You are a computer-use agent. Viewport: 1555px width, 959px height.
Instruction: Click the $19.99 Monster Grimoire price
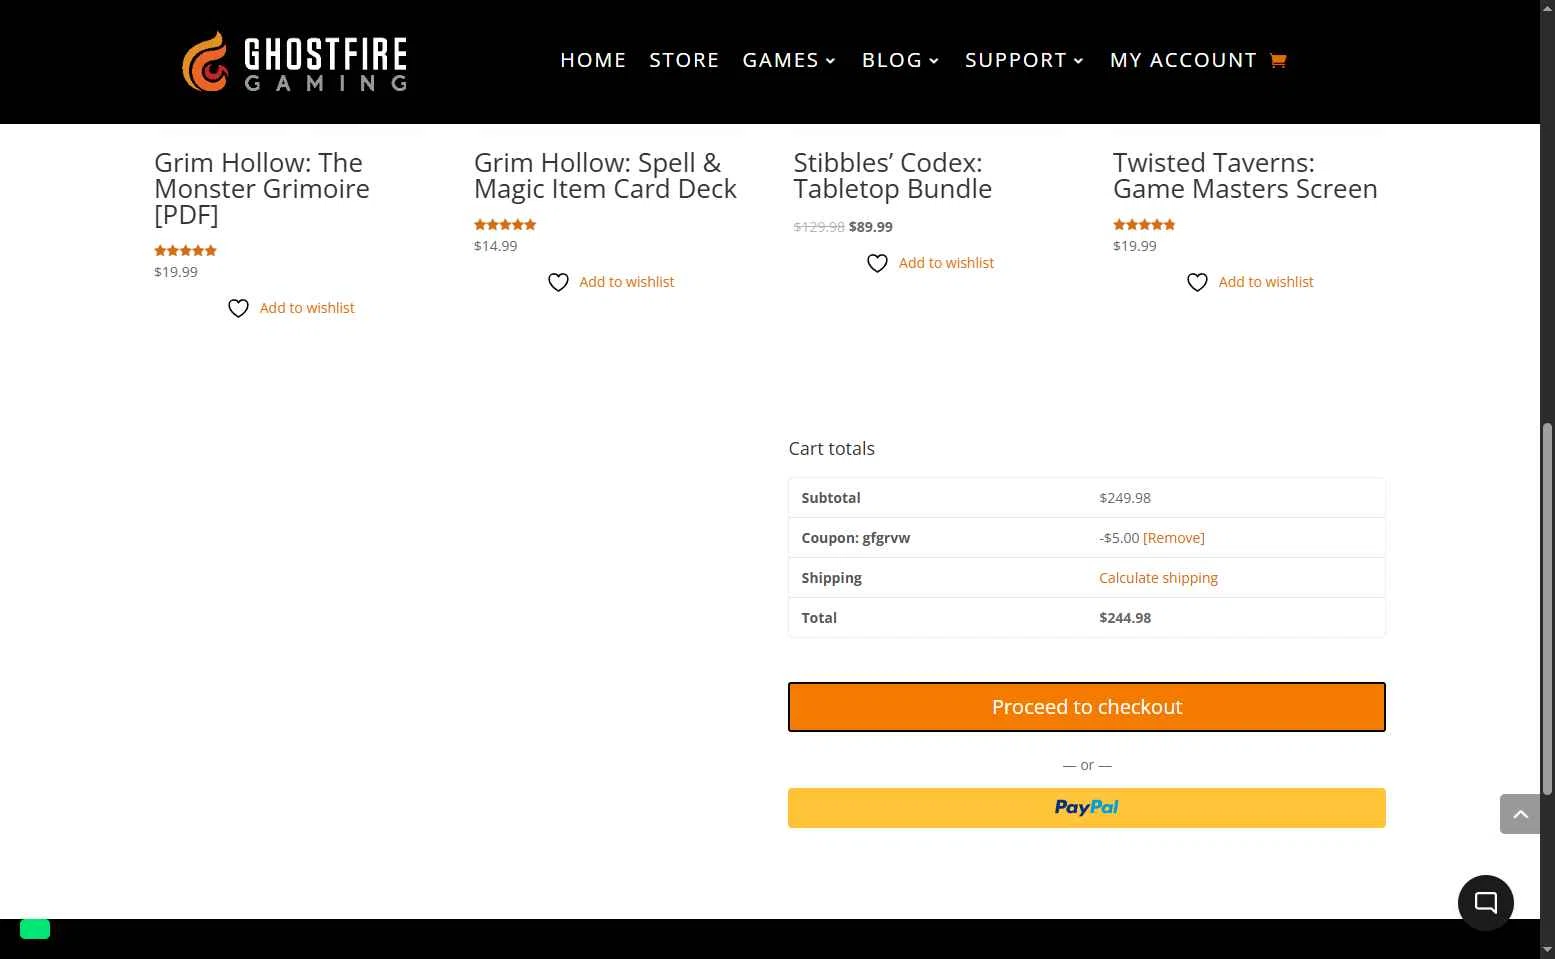pos(176,272)
